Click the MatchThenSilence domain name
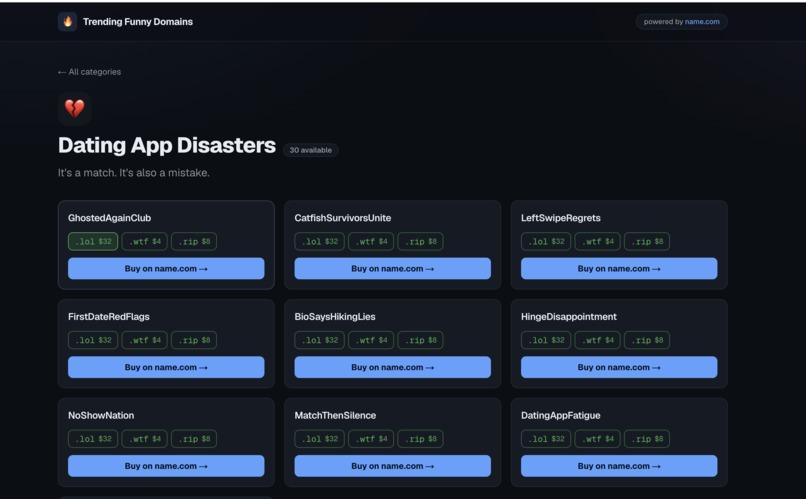This screenshot has width=806, height=499. coord(335,415)
